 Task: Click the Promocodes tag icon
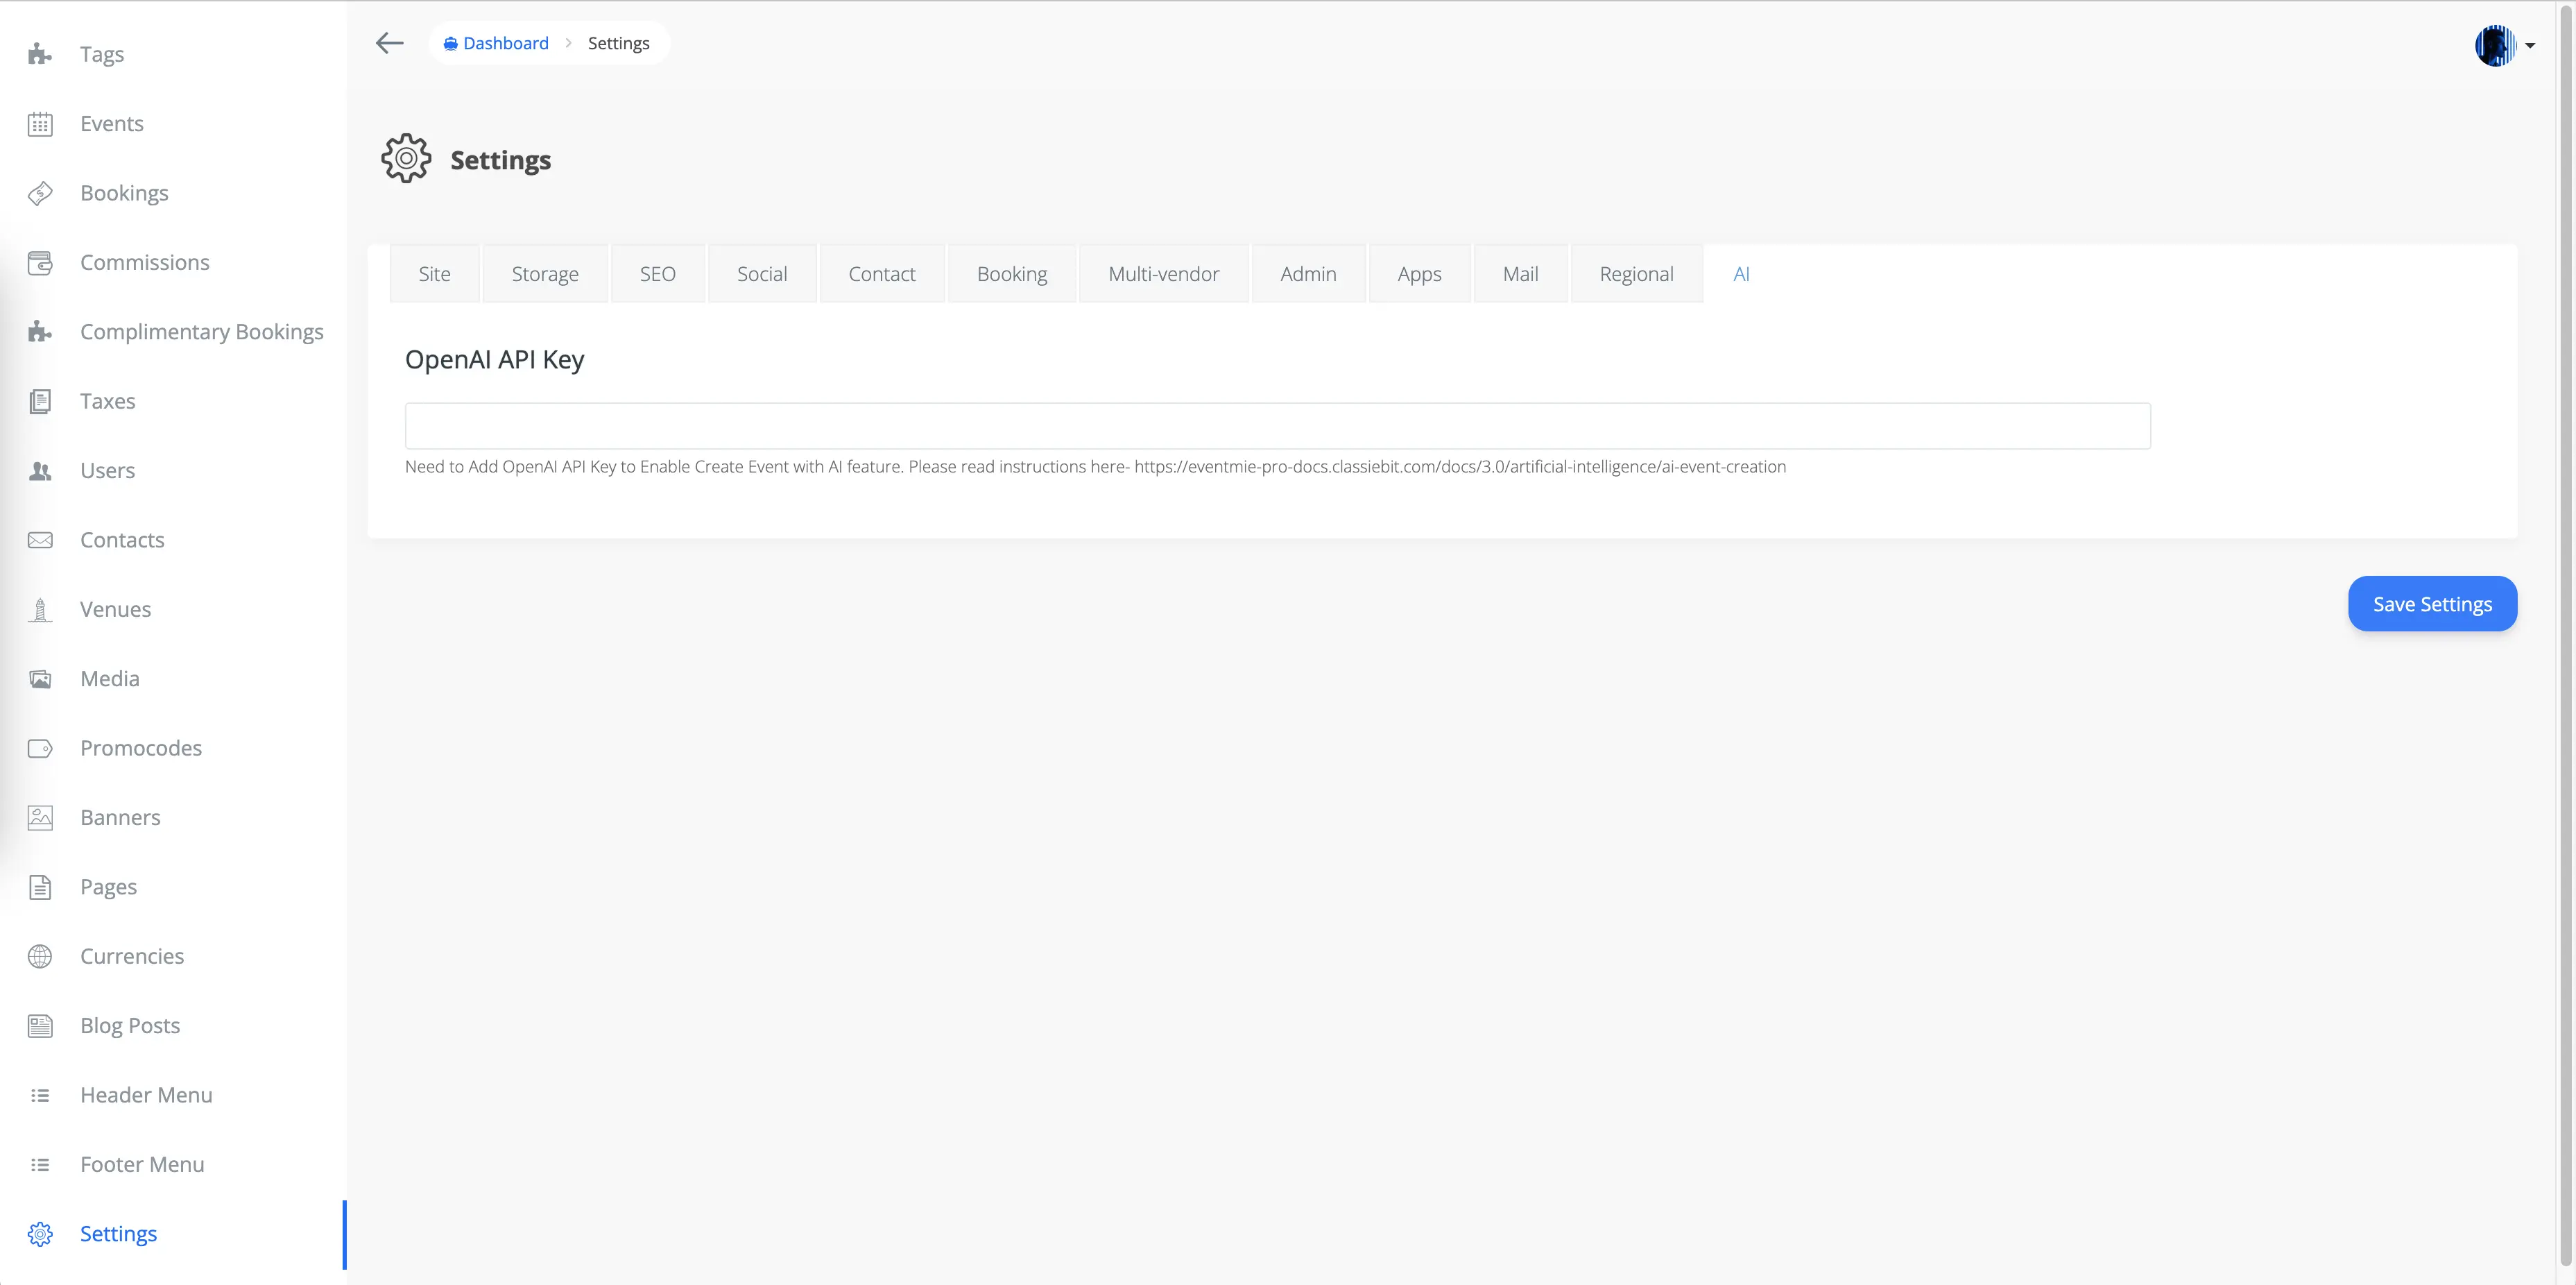click(40, 748)
